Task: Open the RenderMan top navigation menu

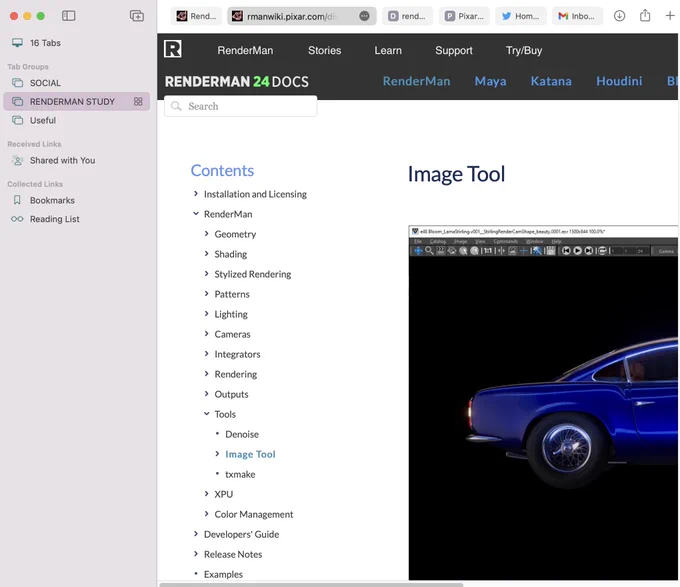Action: [245, 50]
